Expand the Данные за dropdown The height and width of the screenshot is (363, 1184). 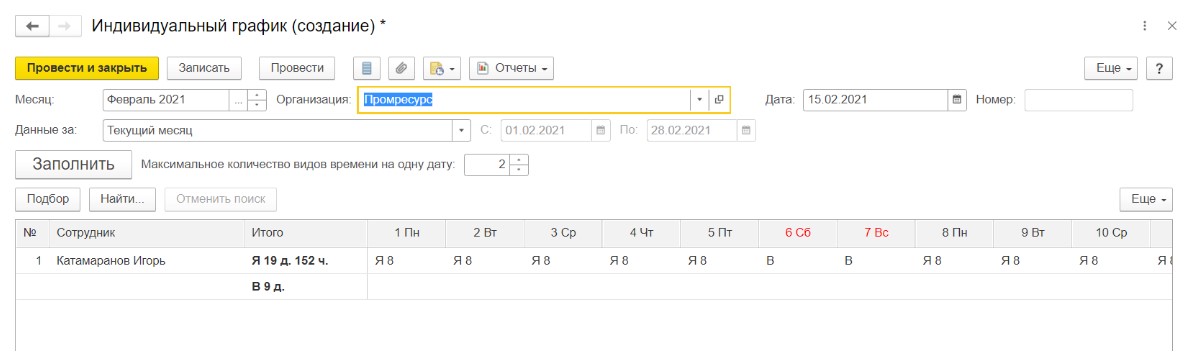pos(462,131)
